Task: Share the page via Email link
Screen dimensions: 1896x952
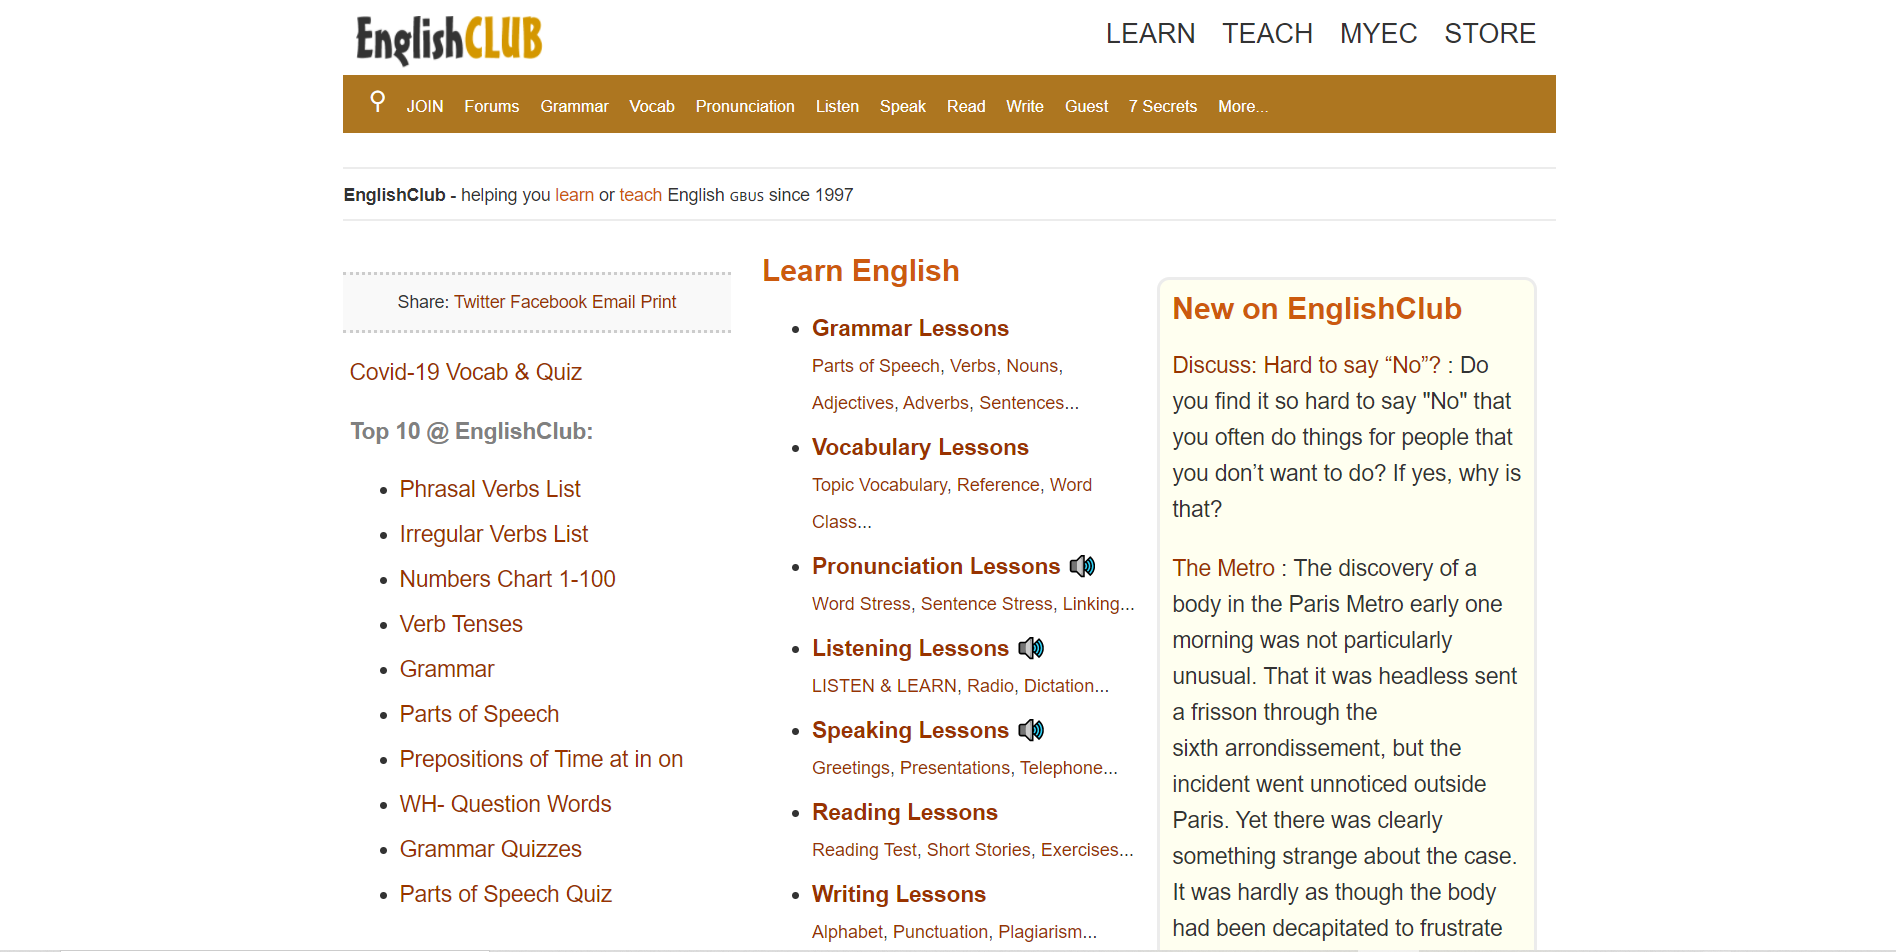Action: (614, 302)
